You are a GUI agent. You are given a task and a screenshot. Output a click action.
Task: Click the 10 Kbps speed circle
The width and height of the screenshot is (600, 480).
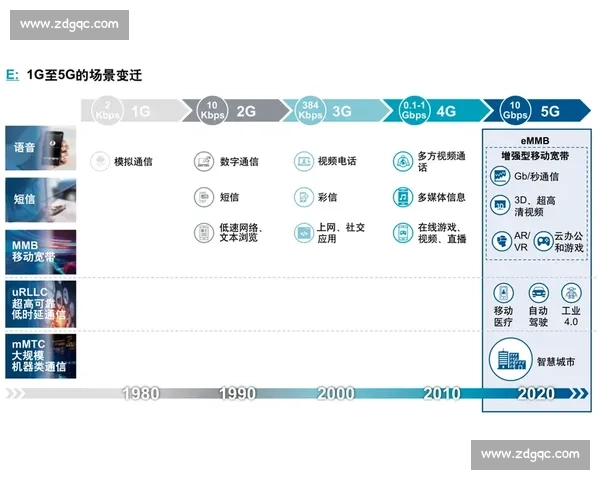click(212, 110)
